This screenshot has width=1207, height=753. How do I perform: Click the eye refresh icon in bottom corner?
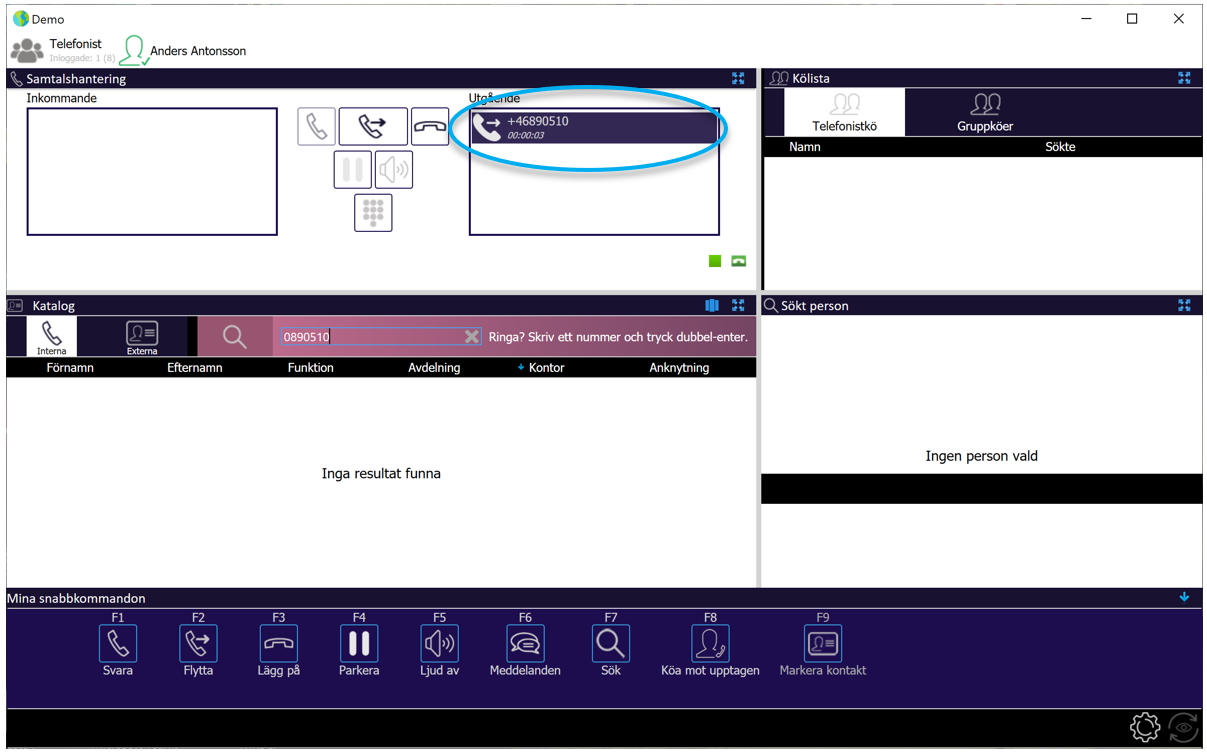click(1184, 727)
